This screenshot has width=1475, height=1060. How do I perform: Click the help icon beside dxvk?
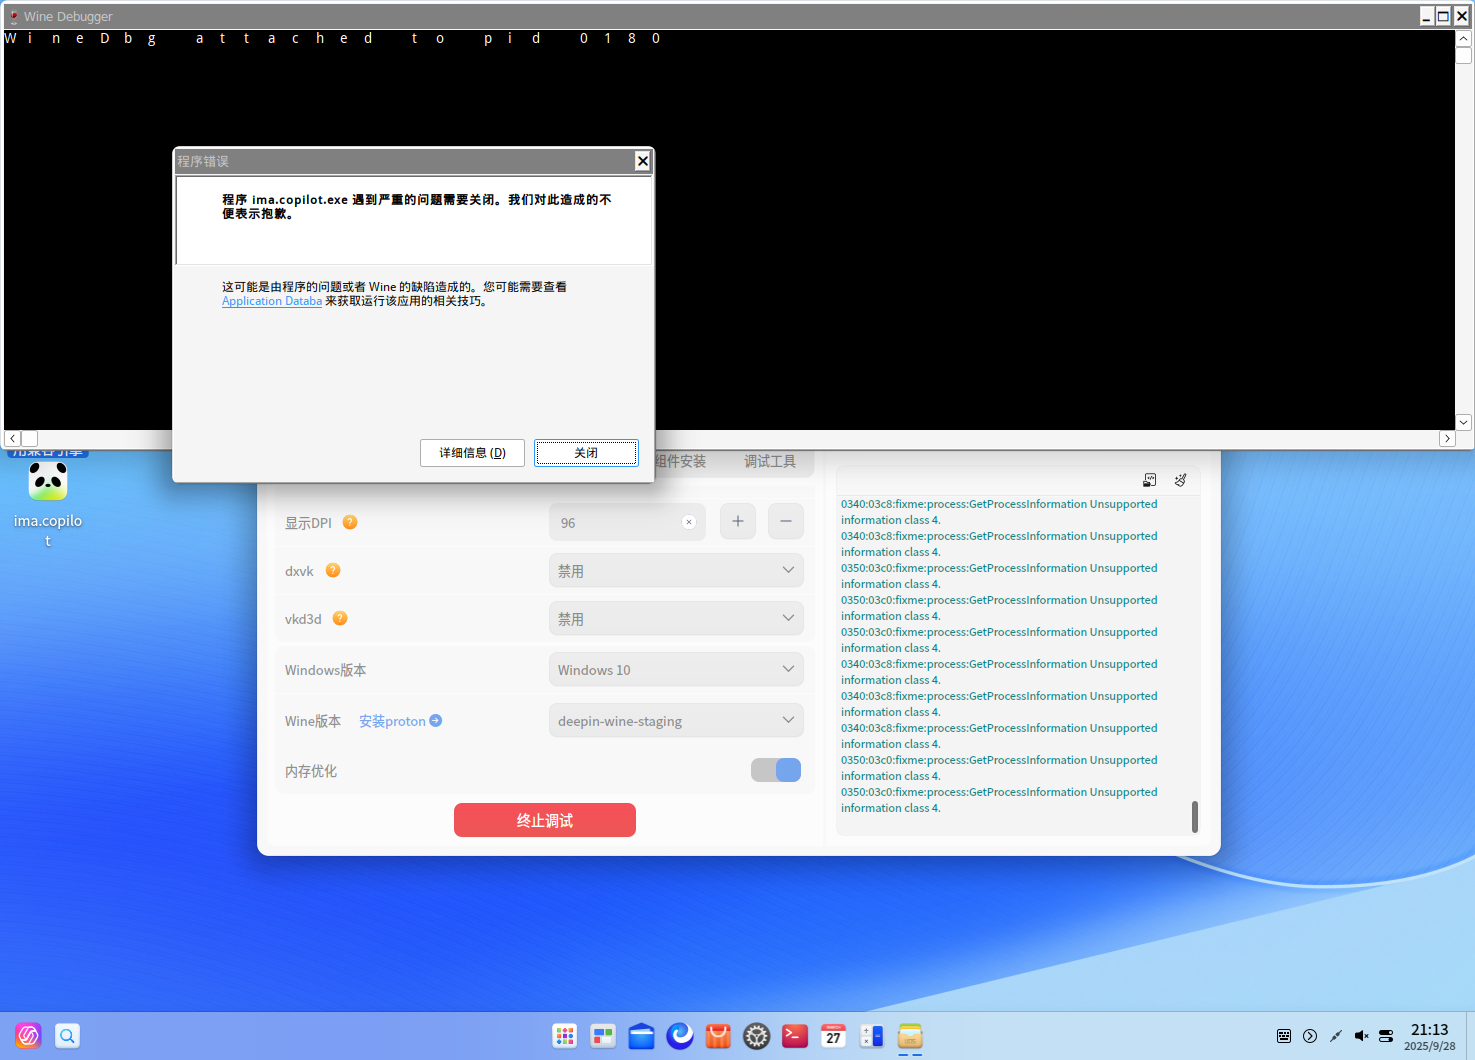(333, 570)
